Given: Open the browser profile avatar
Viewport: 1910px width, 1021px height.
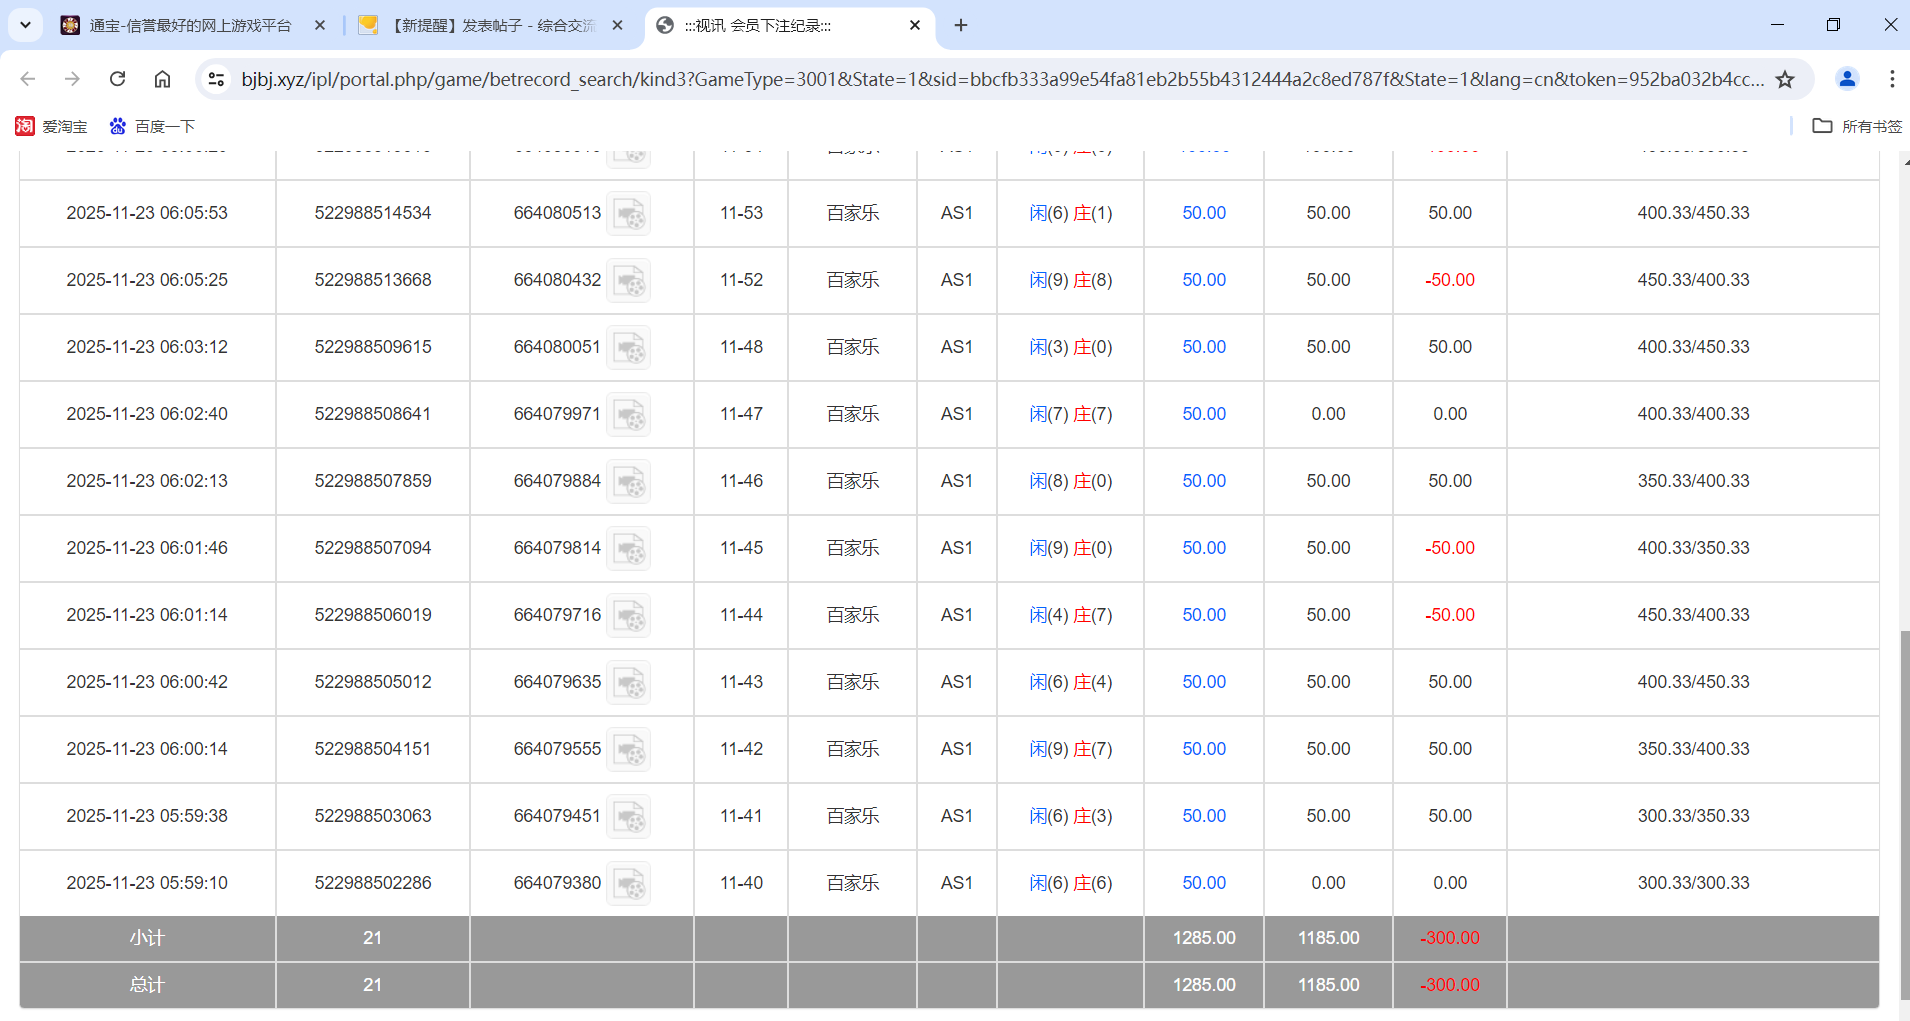Looking at the screenshot, I should [x=1846, y=78].
